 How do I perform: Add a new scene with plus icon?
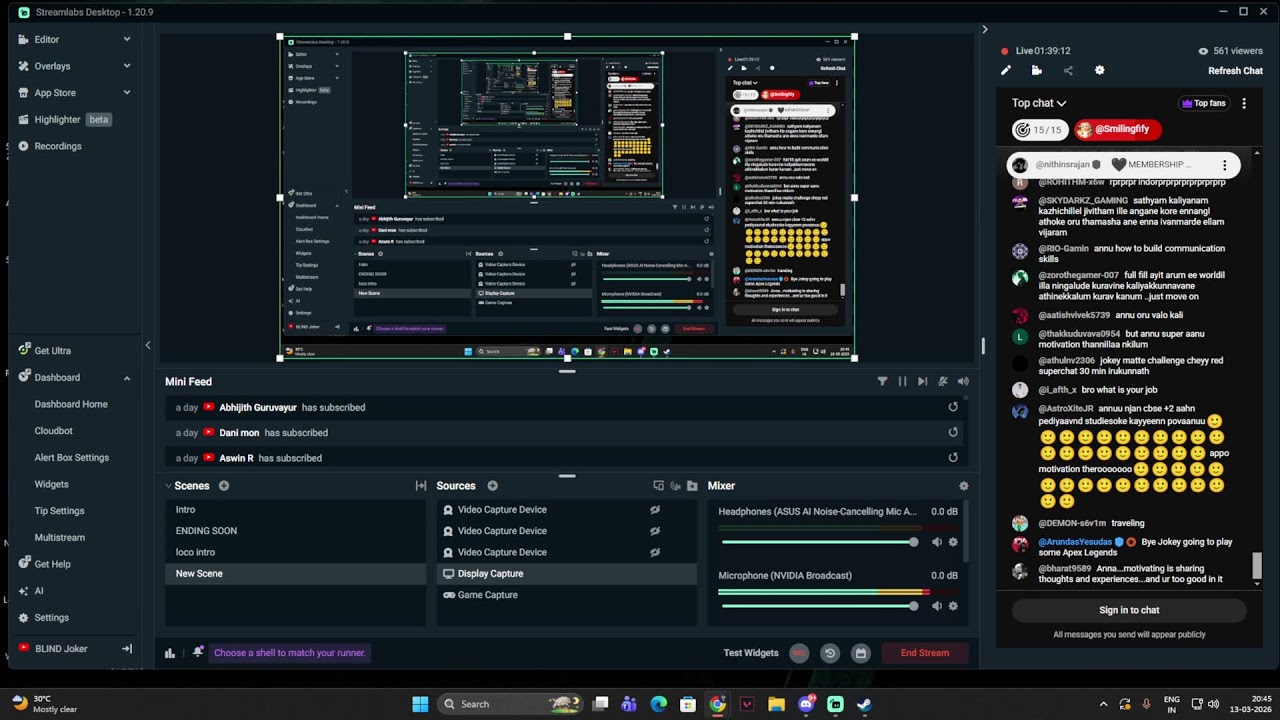pos(224,486)
